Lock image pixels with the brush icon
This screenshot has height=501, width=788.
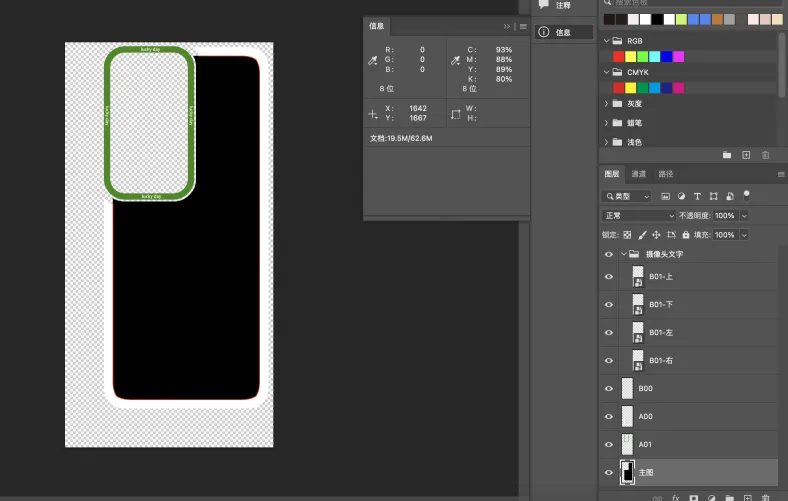point(641,235)
